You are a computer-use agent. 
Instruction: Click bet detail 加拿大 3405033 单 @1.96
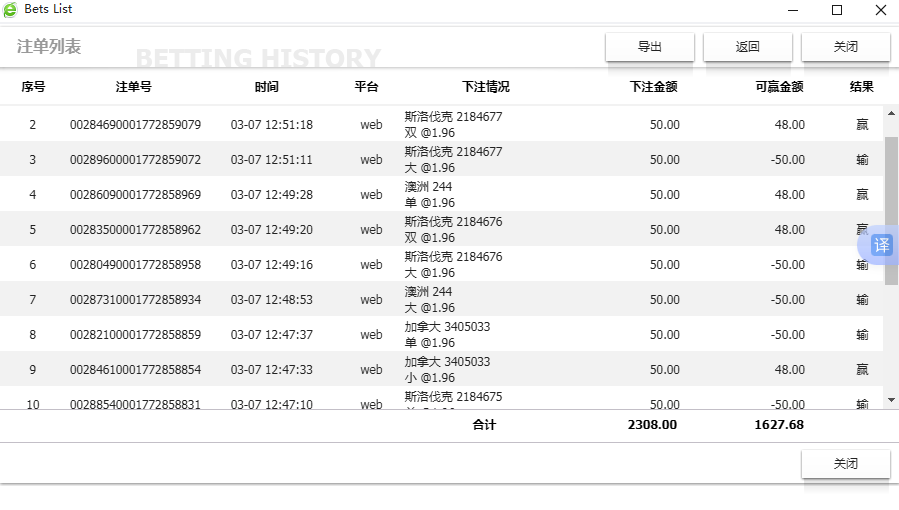coord(447,334)
